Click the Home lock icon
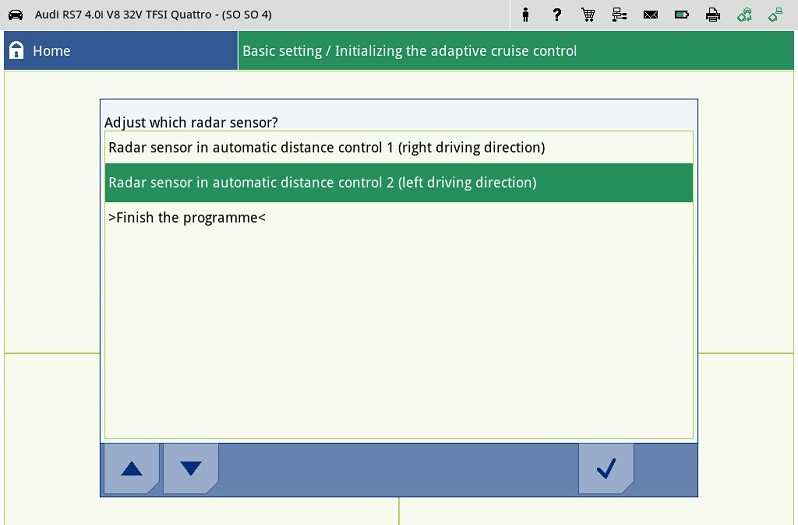798x525 pixels. point(16,51)
